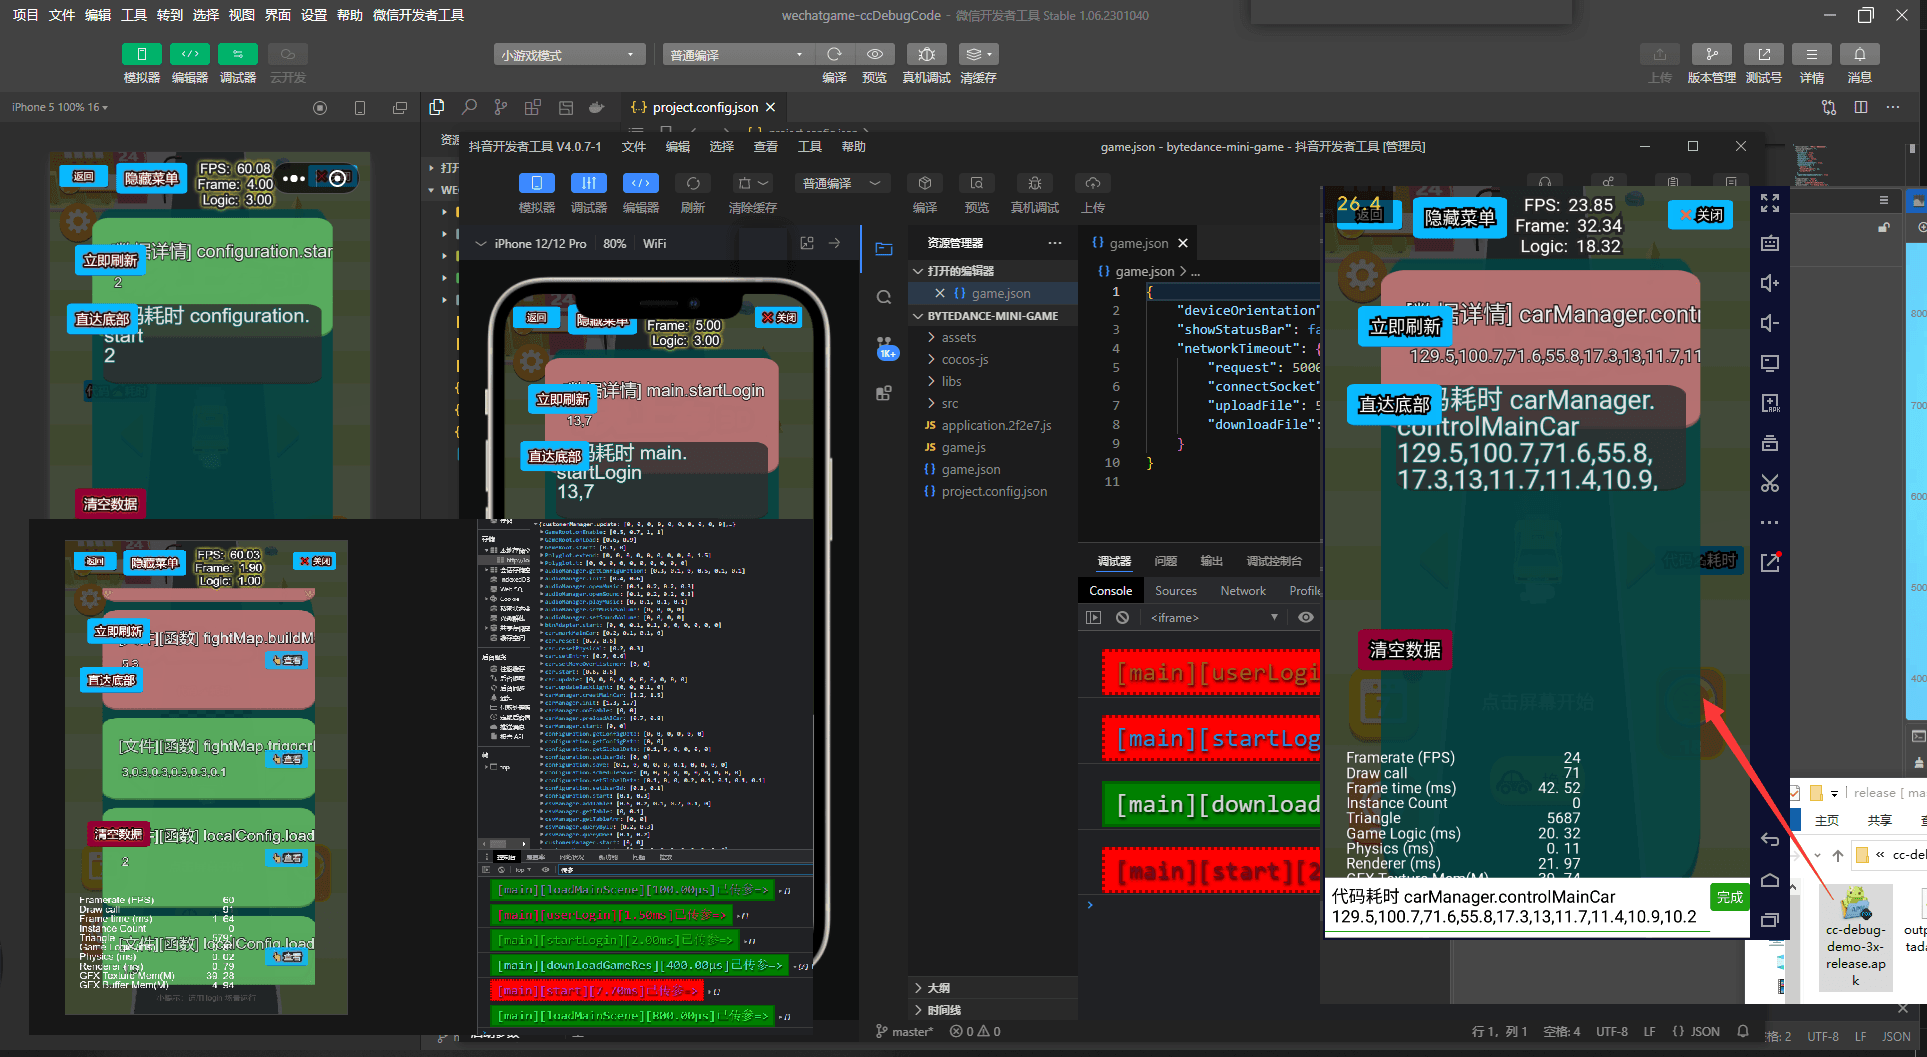Open Douyin explorer folder sidebar icon
The image size is (1927, 1057).
coord(884,249)
